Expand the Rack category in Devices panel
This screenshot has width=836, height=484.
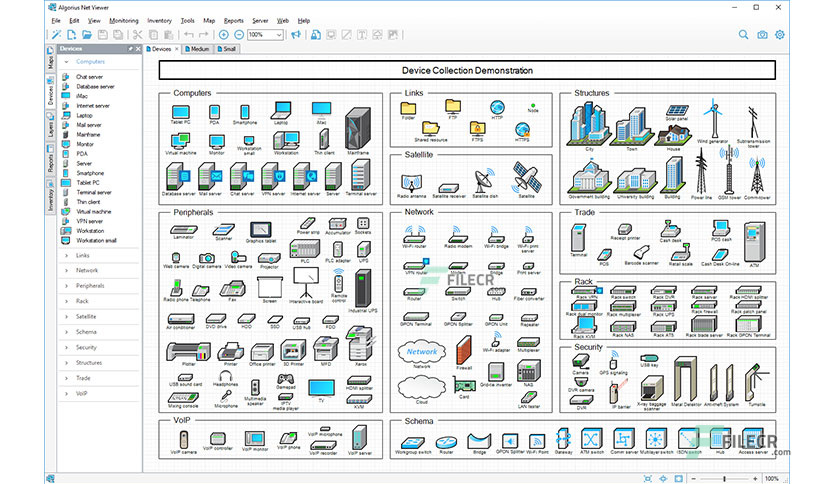point(66,302)
